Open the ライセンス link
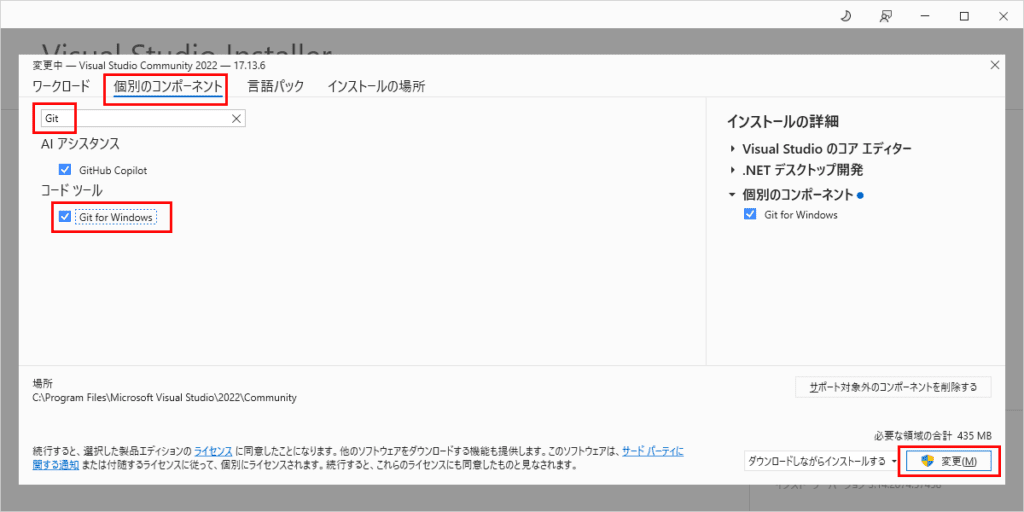 coord(213,451)
